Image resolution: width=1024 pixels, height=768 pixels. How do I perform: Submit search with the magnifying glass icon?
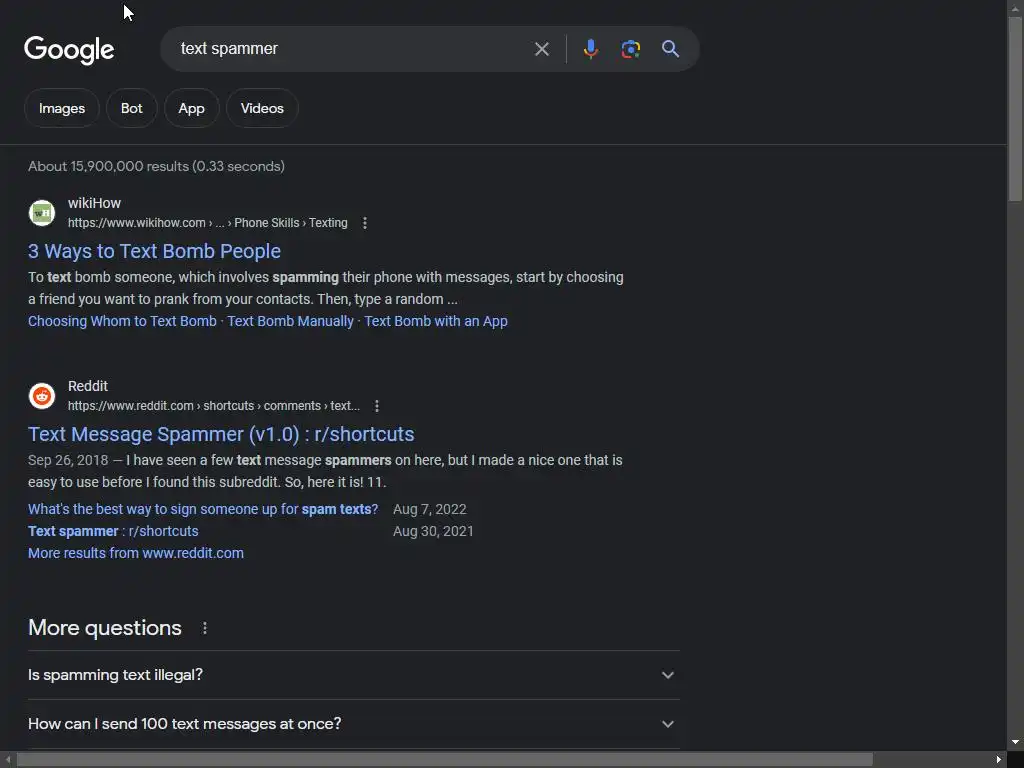click(x=670, y=49)
